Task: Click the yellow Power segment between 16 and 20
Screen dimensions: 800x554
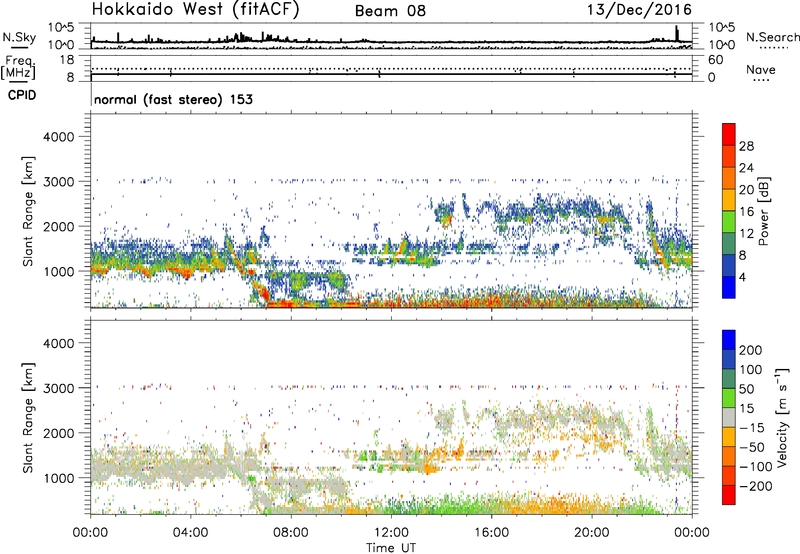Action: pyautogui.click(x=729, y=200)
